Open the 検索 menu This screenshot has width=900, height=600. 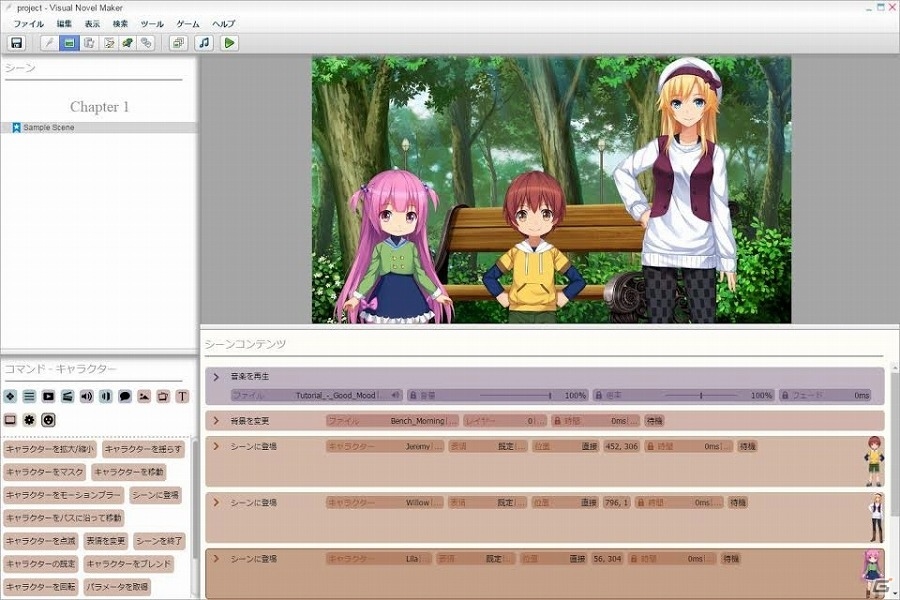tap(120, 24)
